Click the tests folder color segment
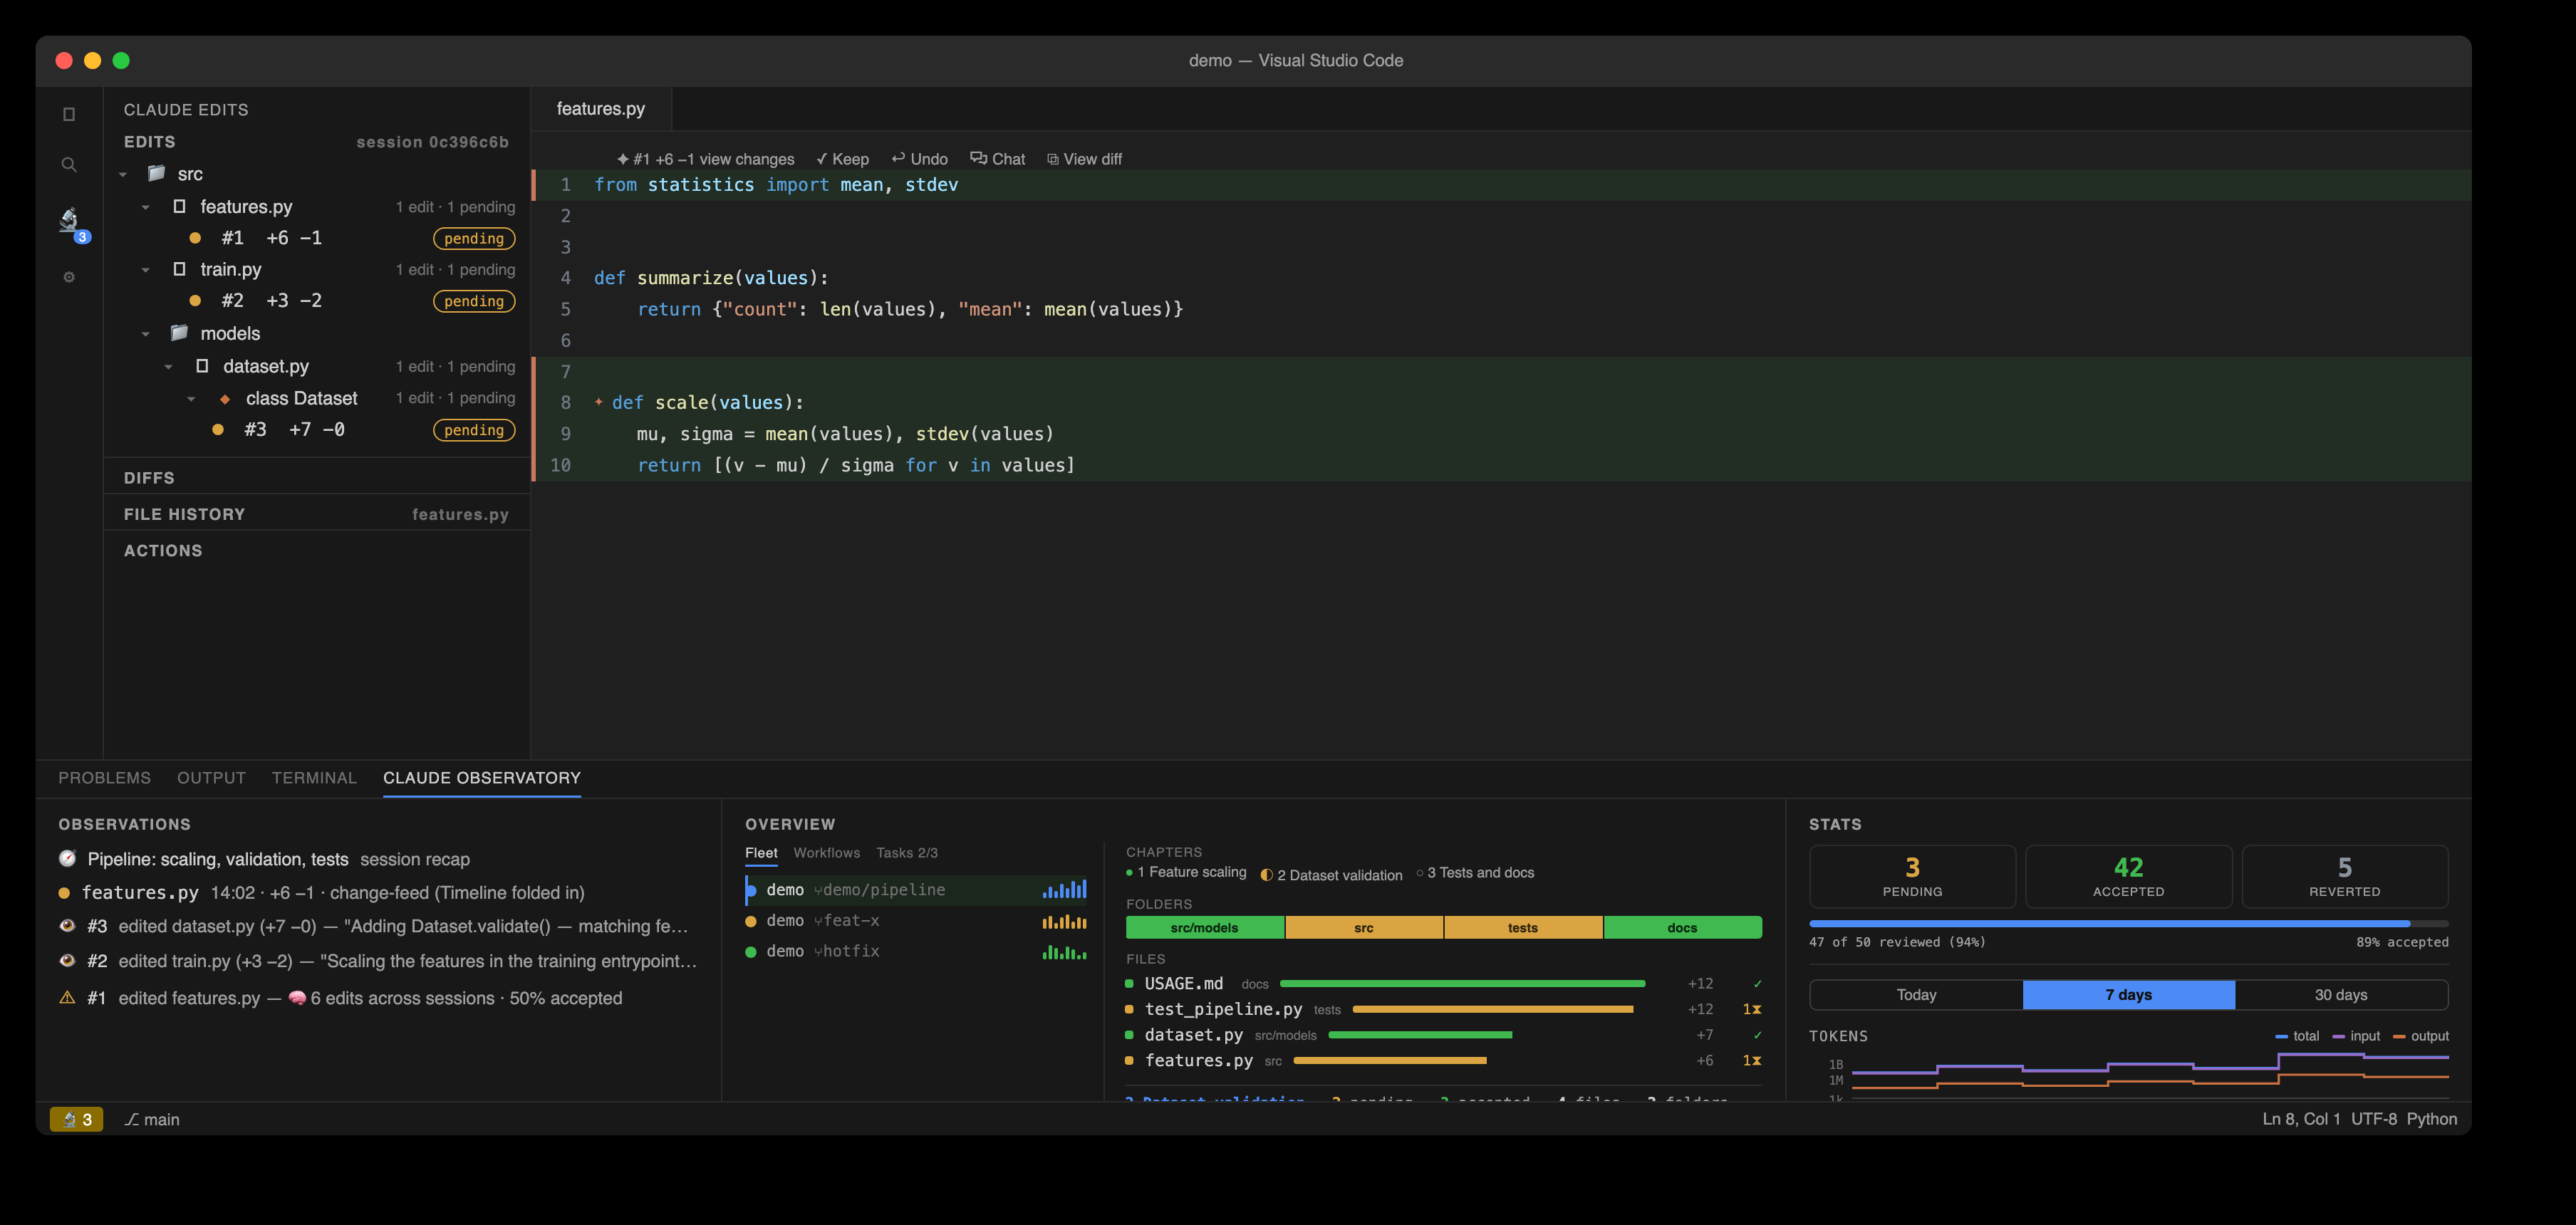The height and width of the screenshot is (1225, 2576). [x=1523, y=927]
